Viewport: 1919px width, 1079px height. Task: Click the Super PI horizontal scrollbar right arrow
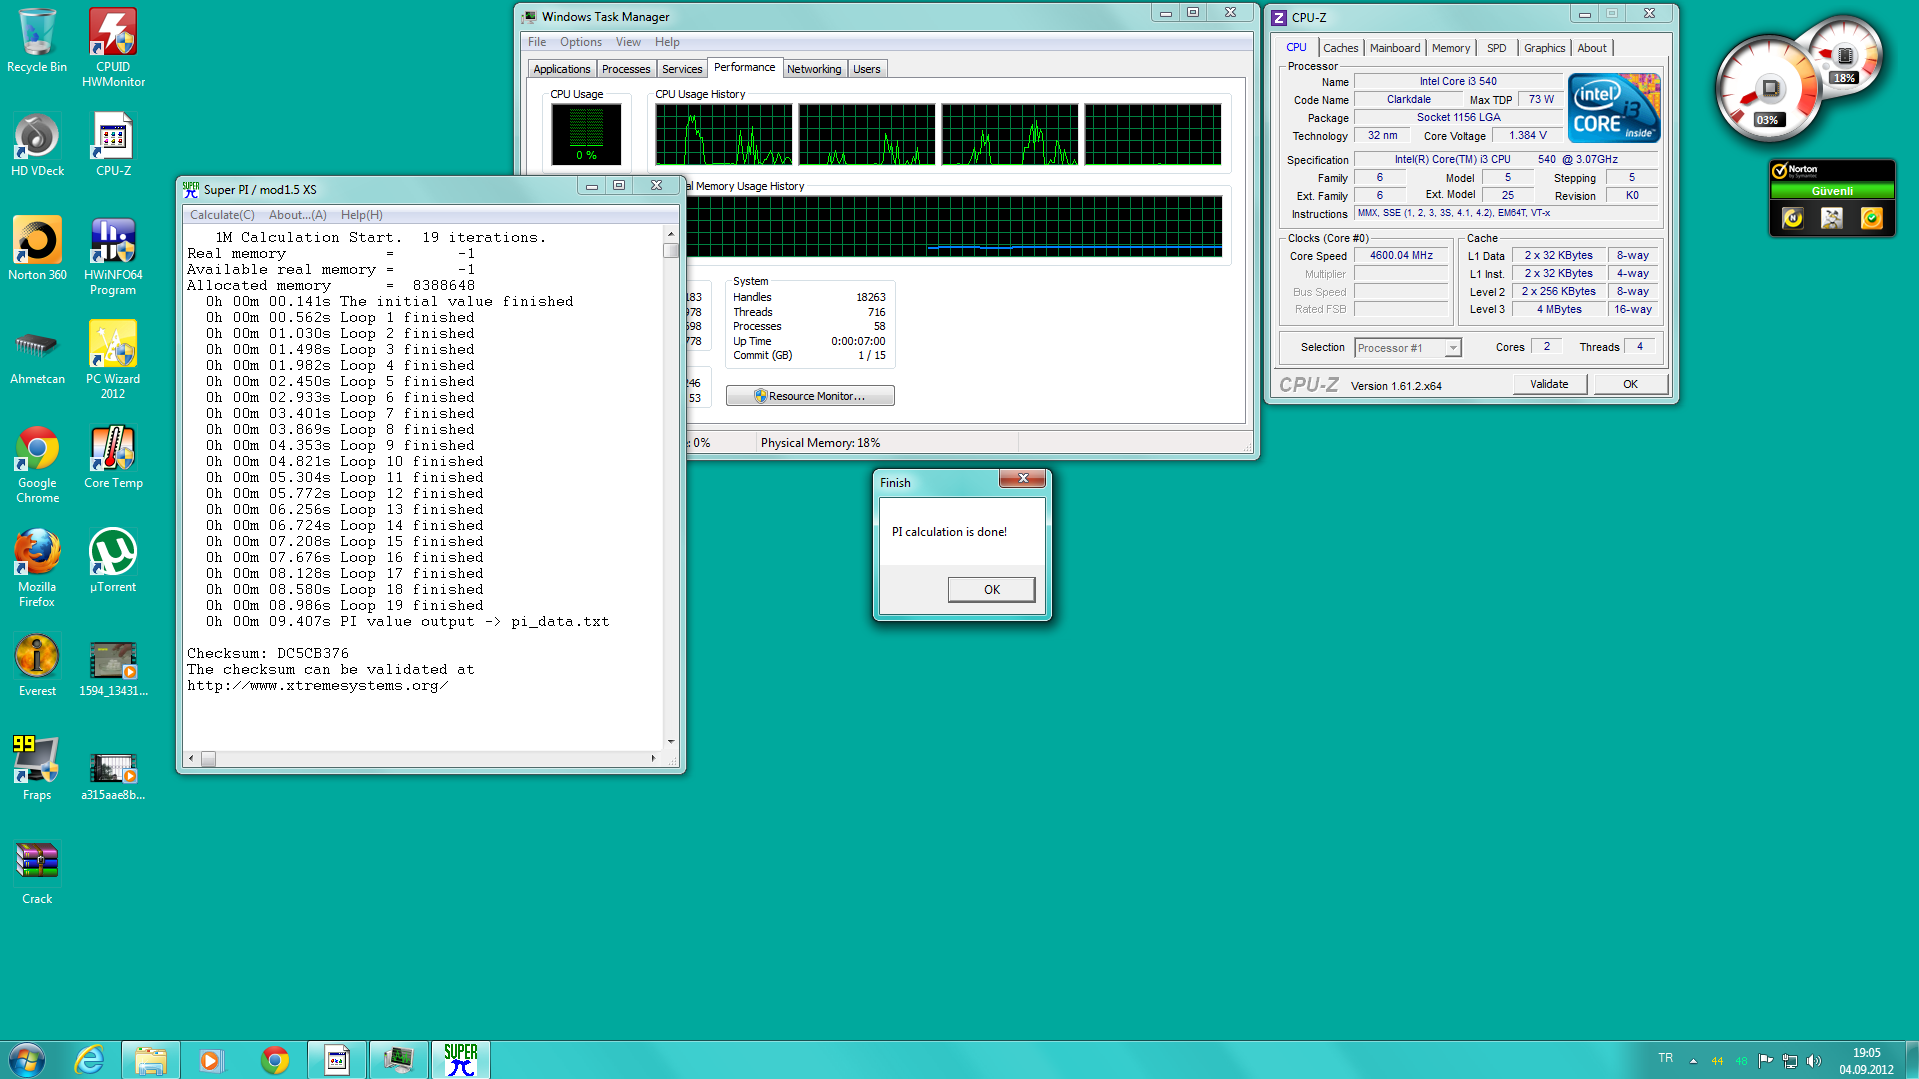tap(653, 759)
